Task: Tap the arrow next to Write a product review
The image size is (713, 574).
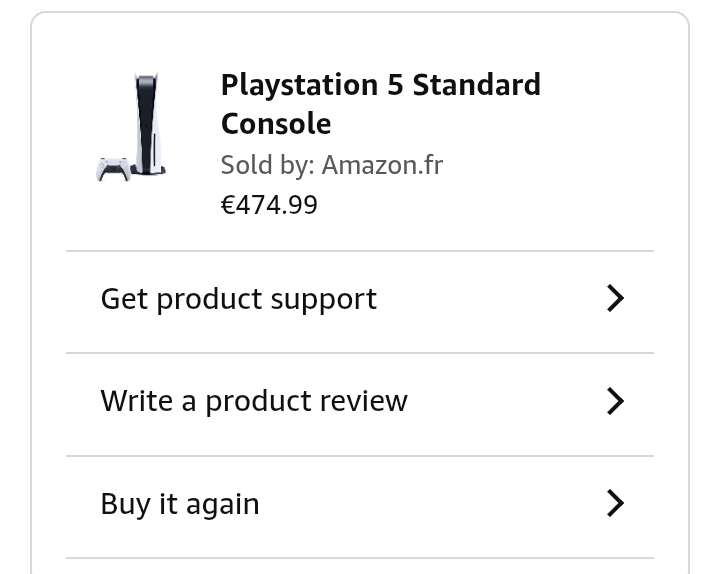Action: tap(615, 401)
